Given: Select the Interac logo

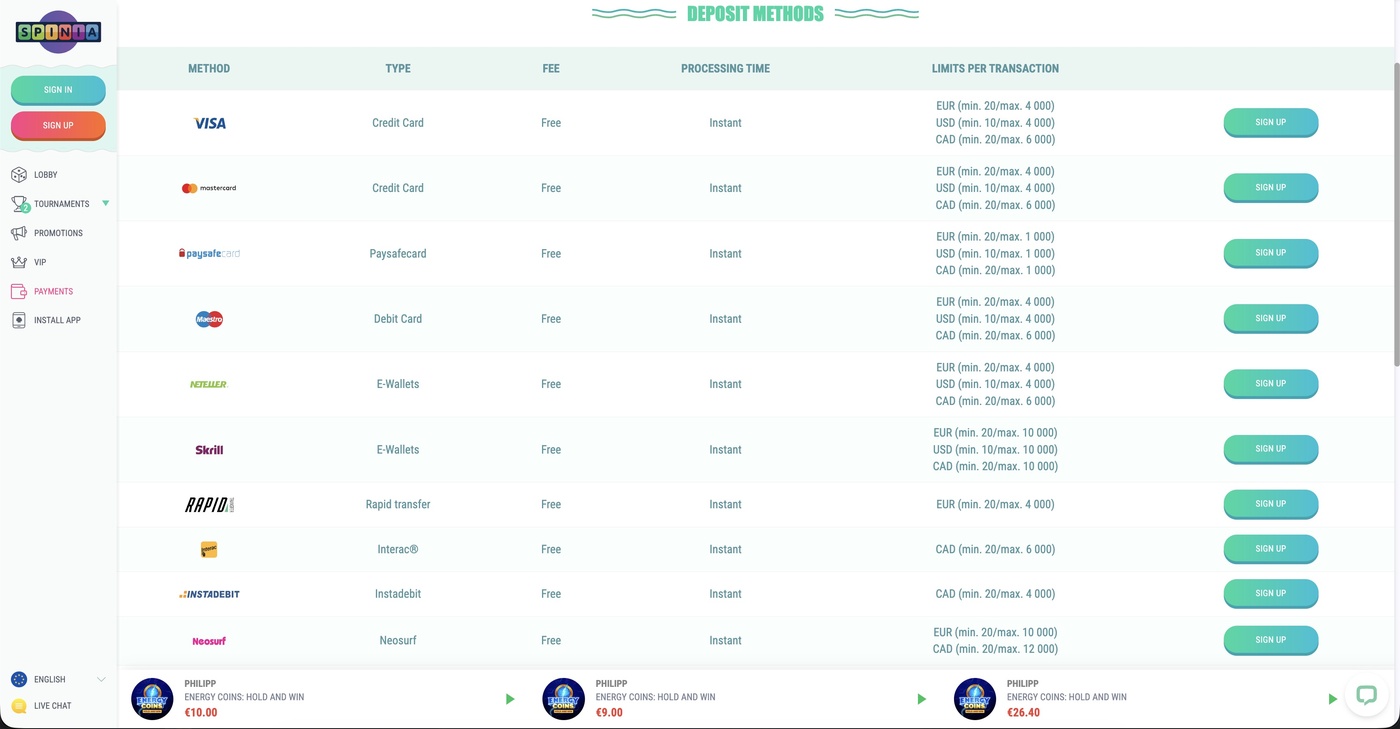Looking at the screenshot, I should click(x=209, y=549).
